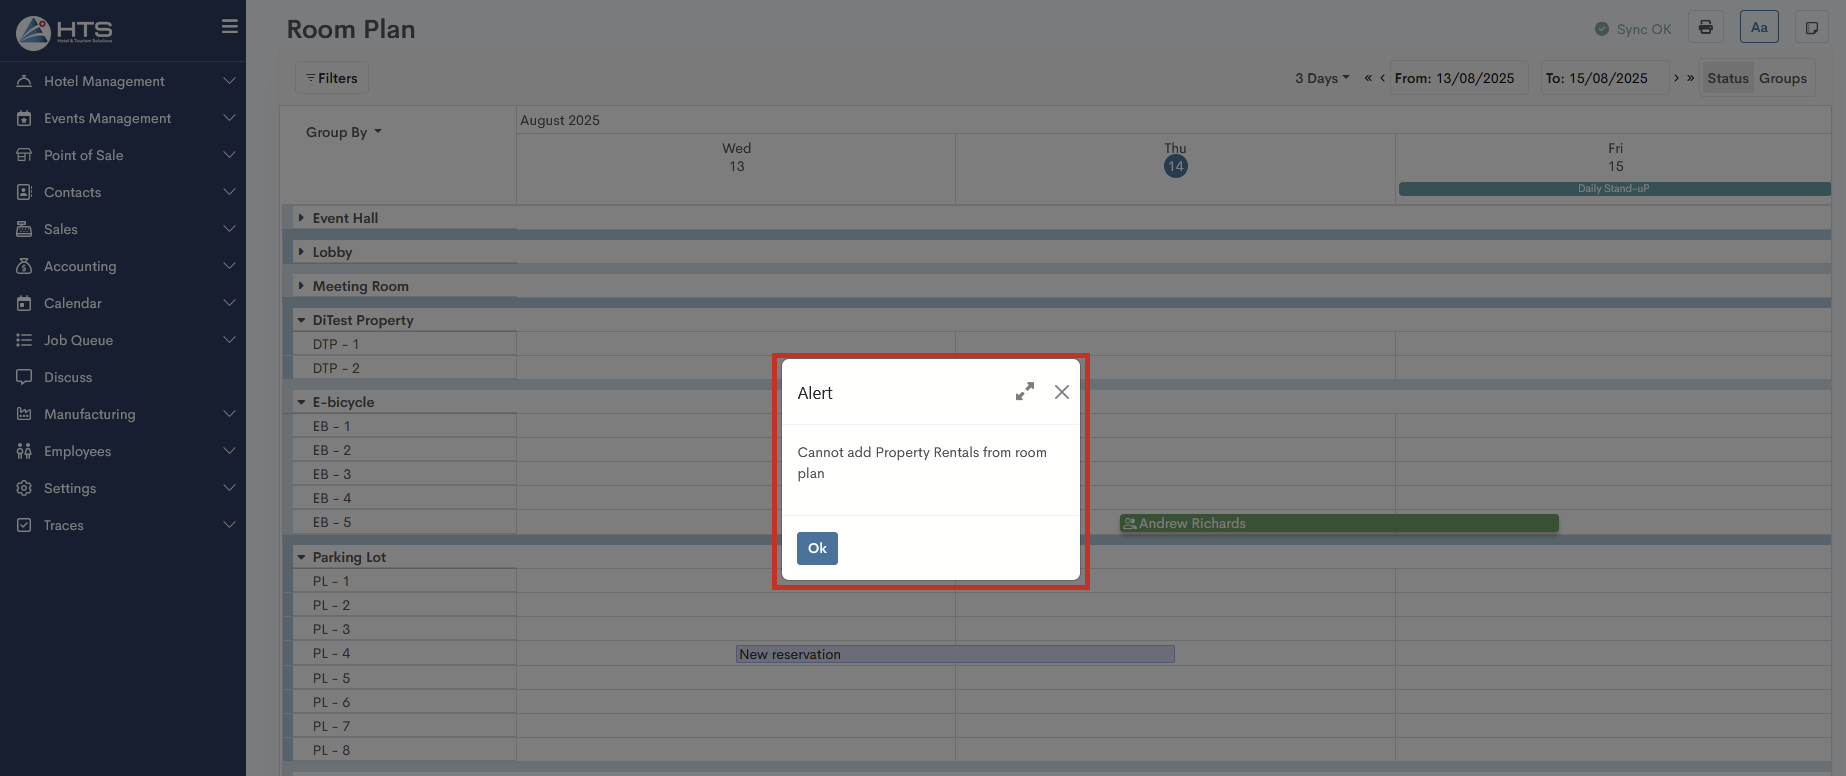Click the Sync OK status indicator
Viewport: 1846px width, 776px height.
[x=1632, y=29]
